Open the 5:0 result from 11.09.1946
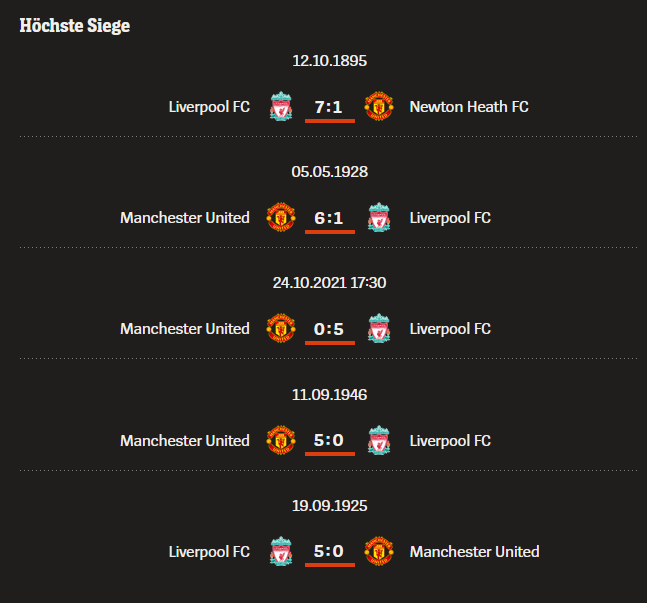Image resolution: width=647 pixels, height=603 pixels. tap(330, 440)
